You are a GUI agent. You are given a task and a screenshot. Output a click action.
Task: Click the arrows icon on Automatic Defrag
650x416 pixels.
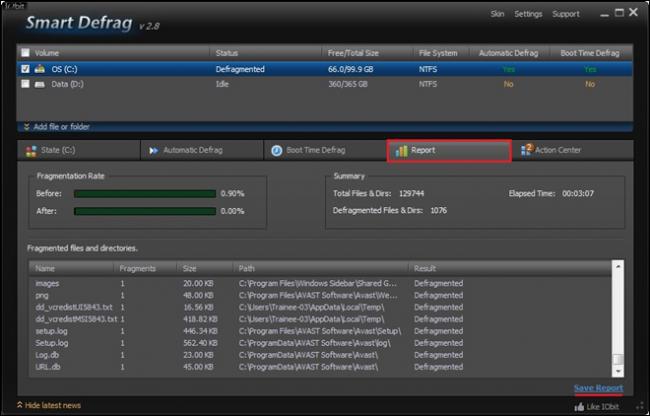click(154, 151)
